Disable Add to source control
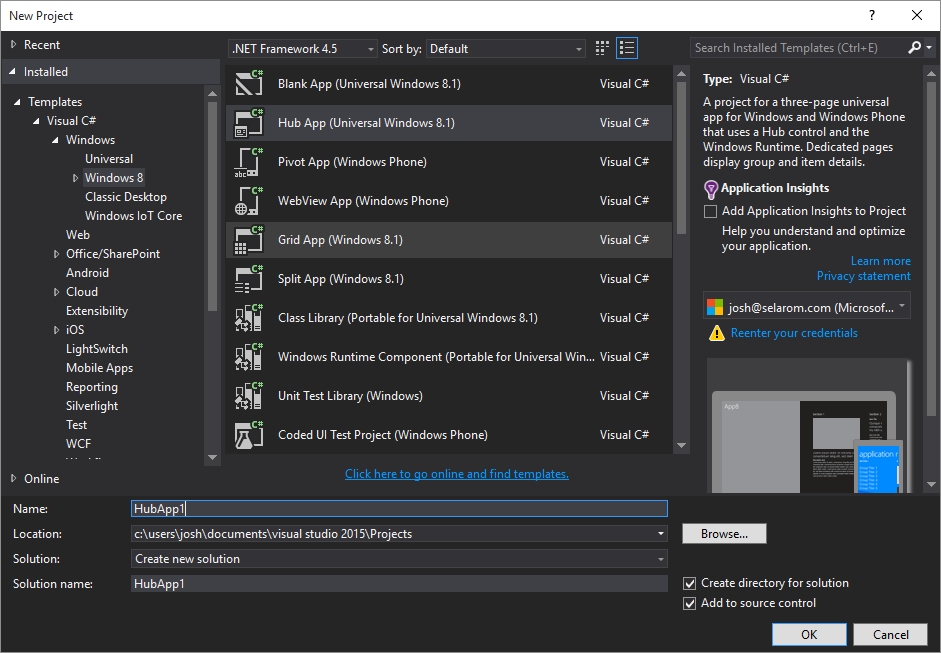 click(x=690, y=603)
